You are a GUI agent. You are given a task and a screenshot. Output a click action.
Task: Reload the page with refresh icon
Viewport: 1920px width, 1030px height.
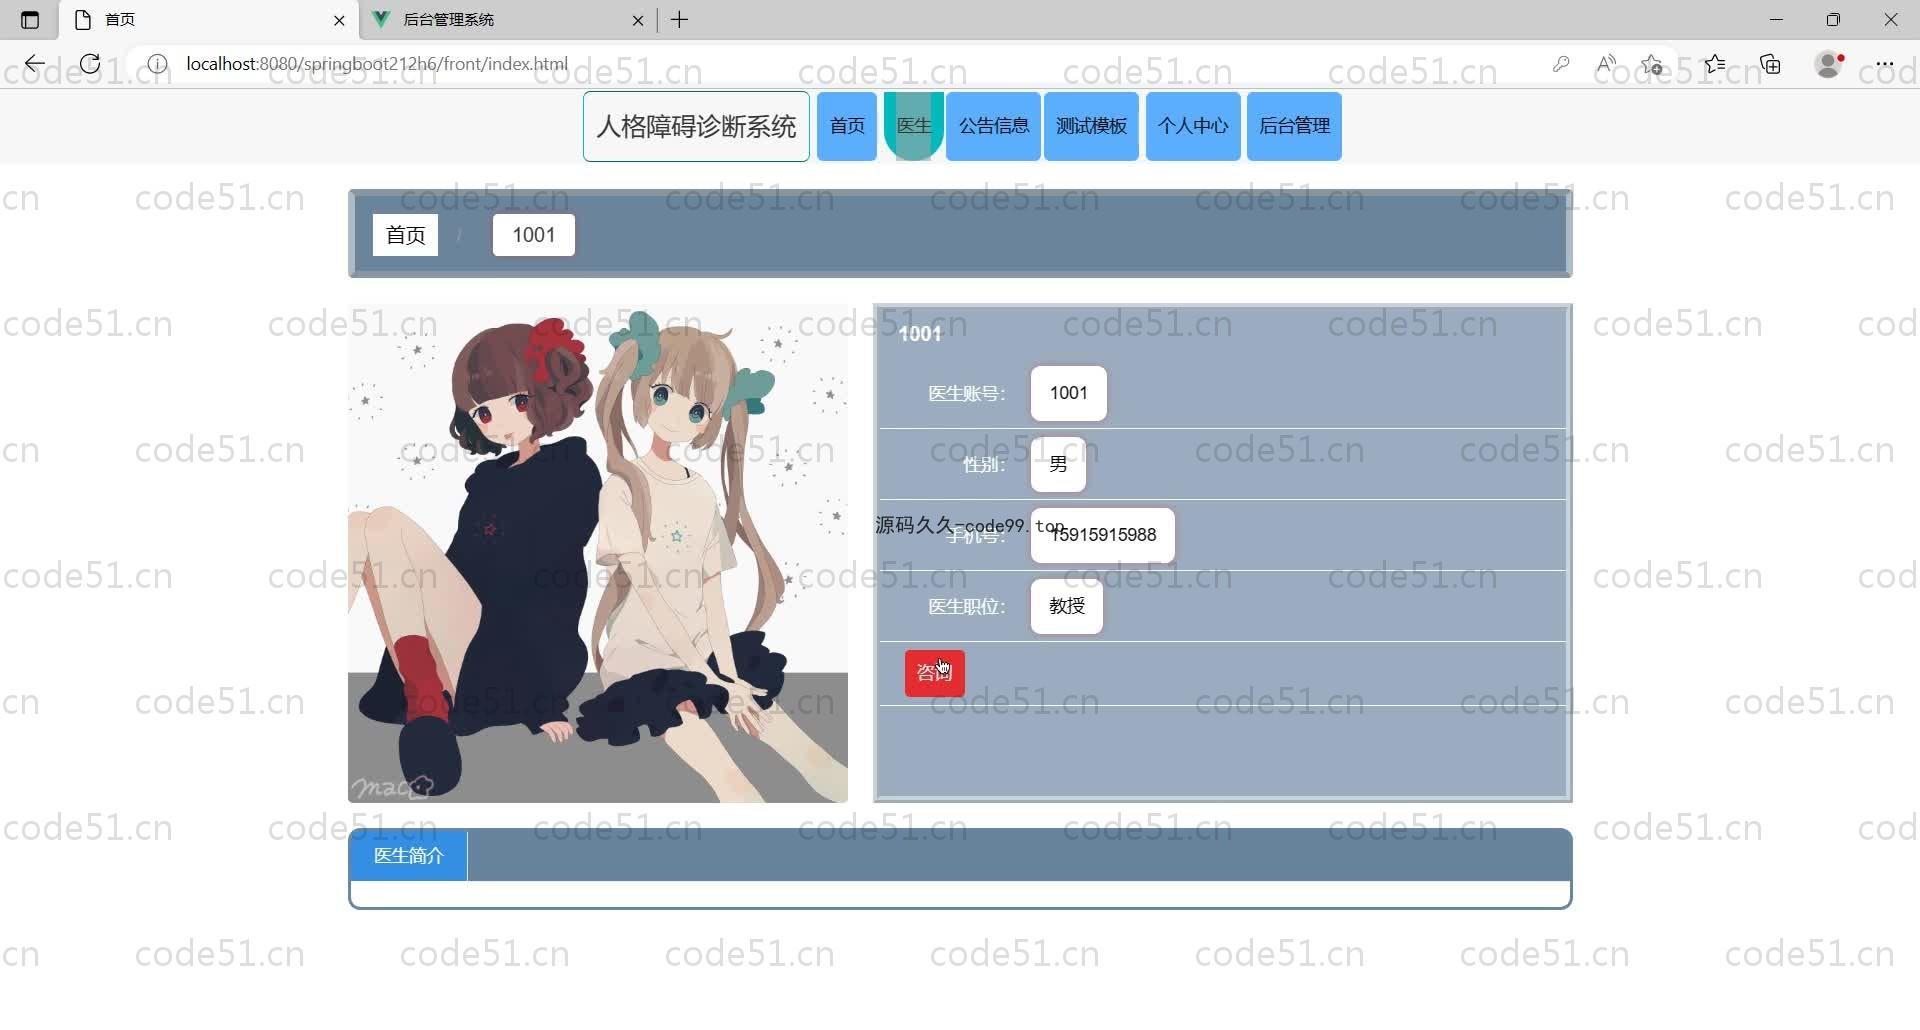click(90, 64)
